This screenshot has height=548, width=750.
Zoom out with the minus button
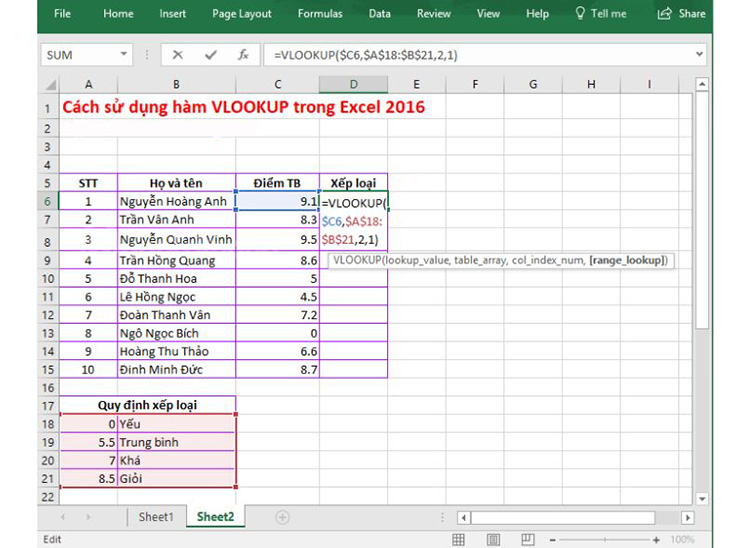pos(552,540)
